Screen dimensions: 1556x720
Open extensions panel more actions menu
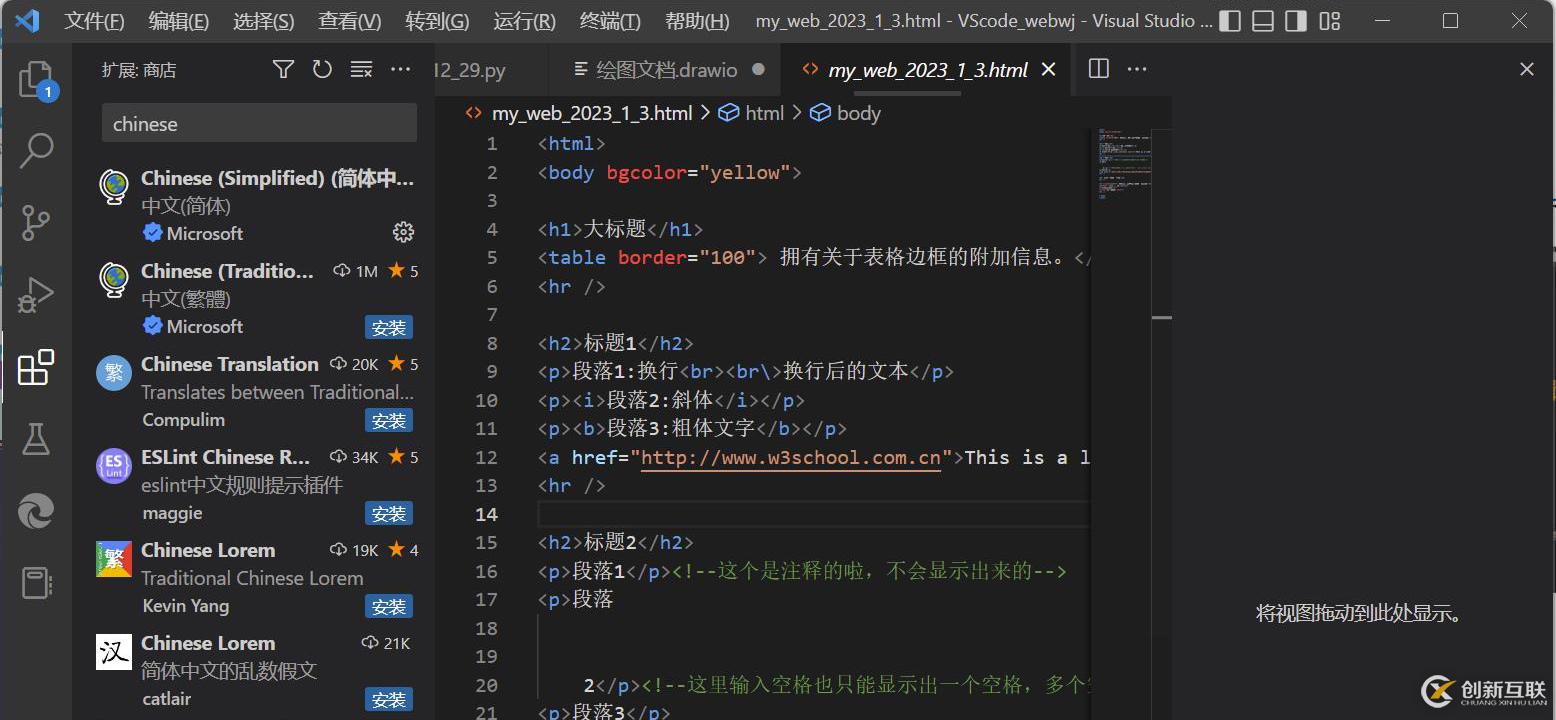tap(400, 69)
